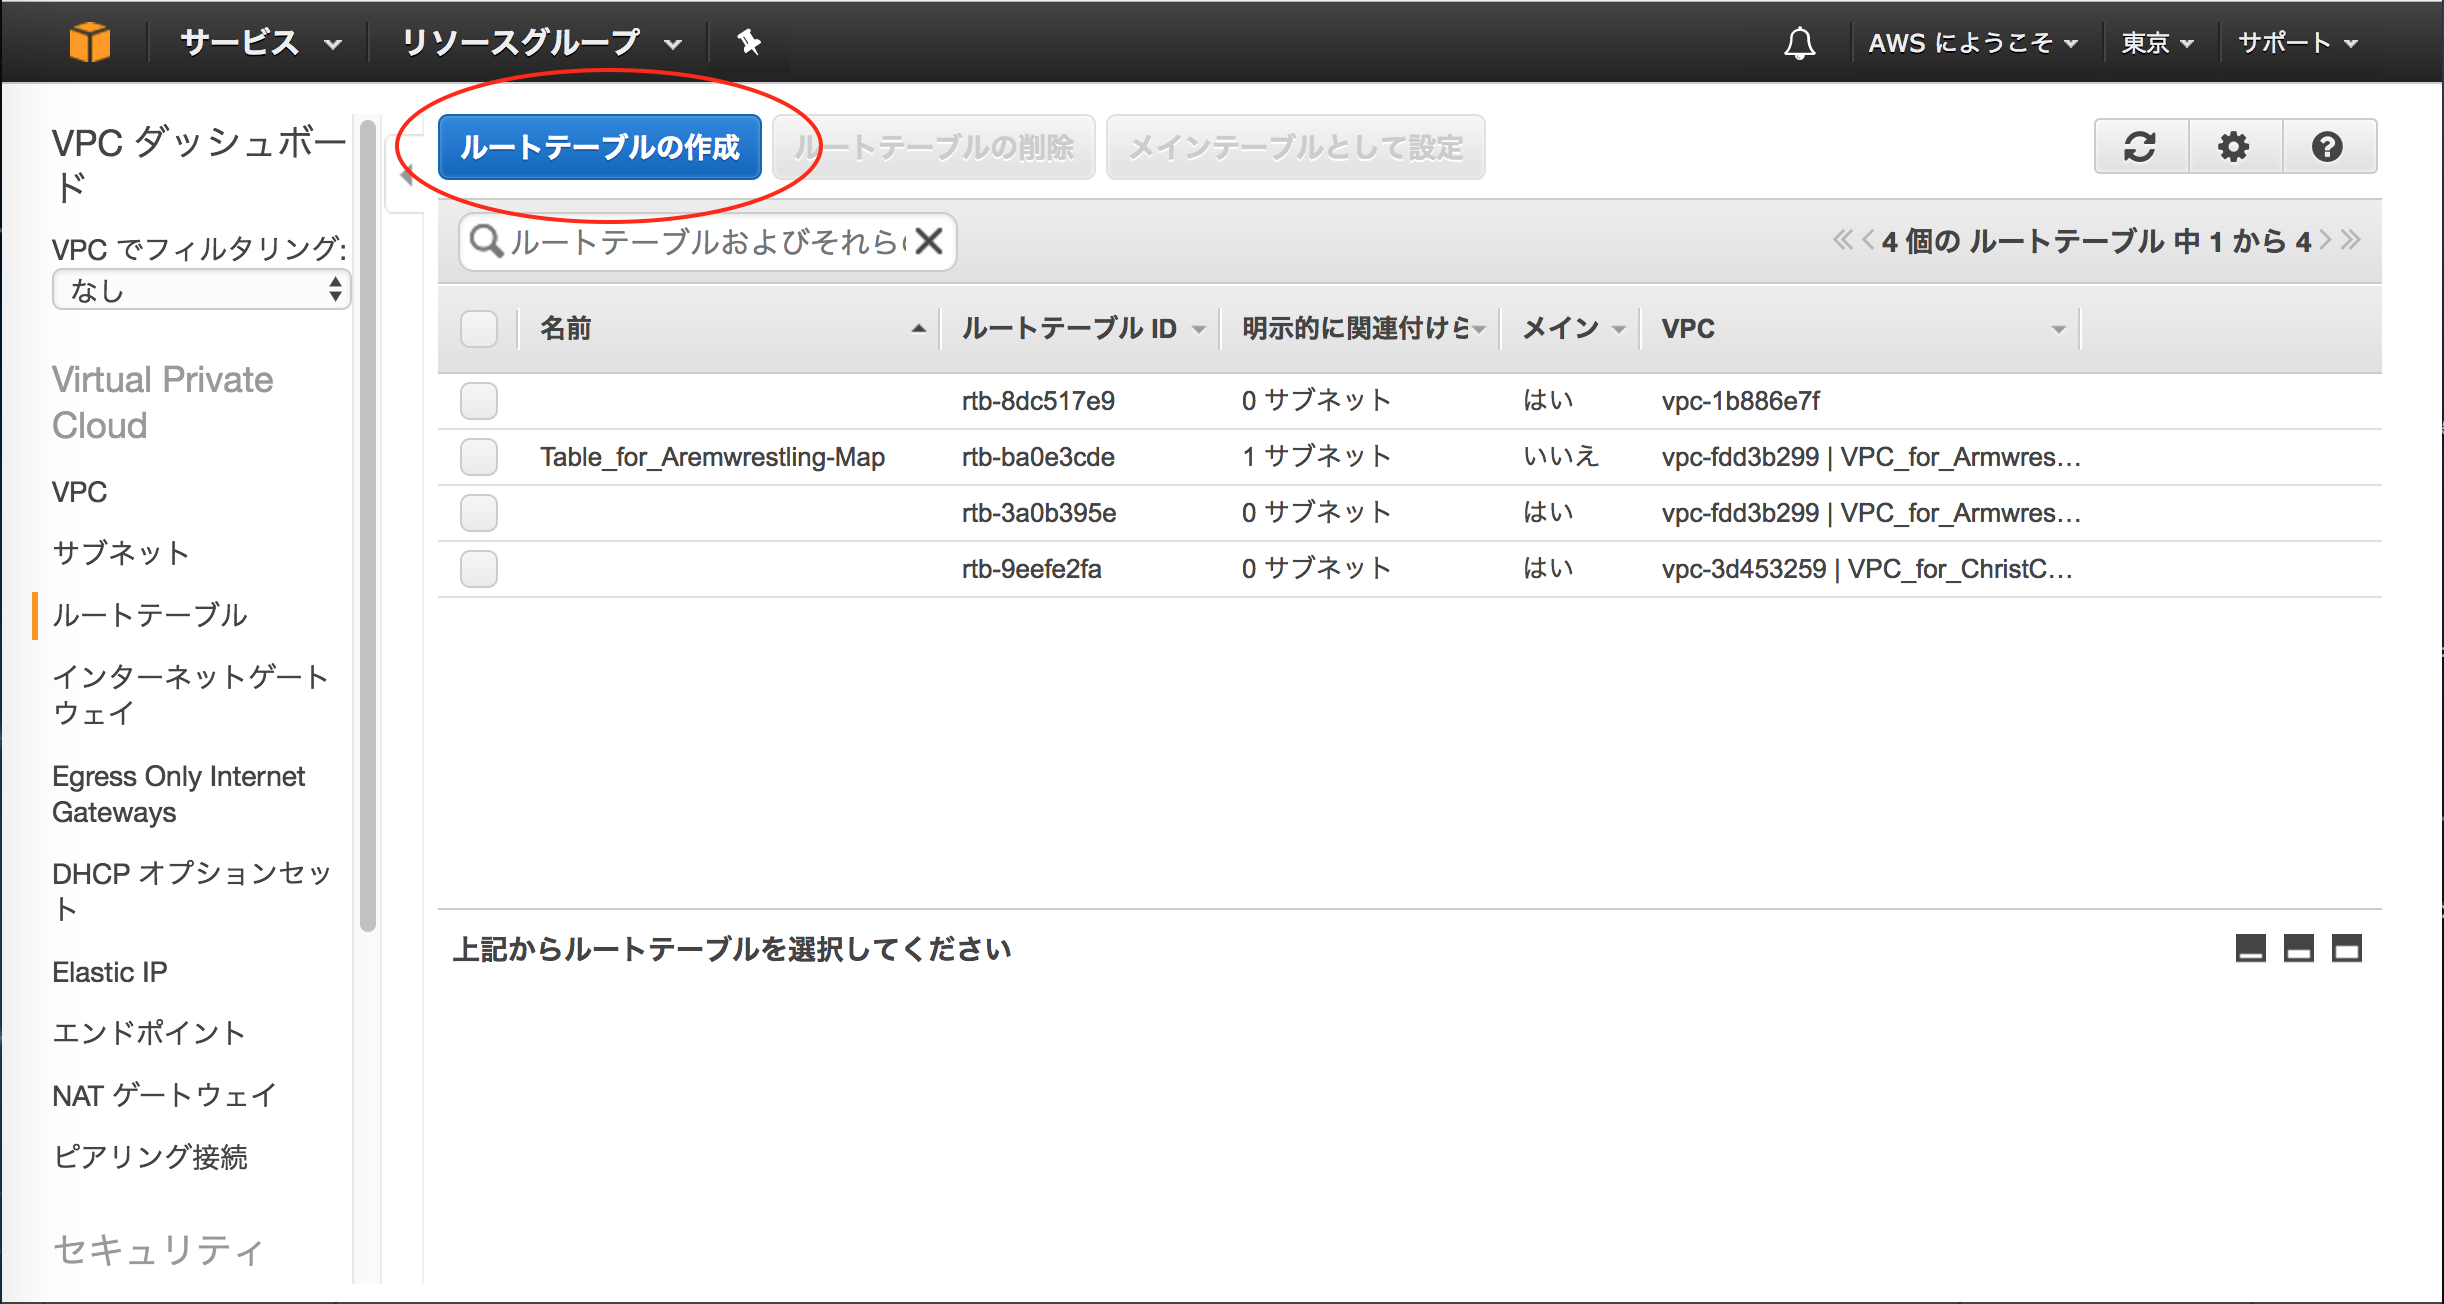
Task: Click the refresh icon button
Action: click(x=2138, y=147)
